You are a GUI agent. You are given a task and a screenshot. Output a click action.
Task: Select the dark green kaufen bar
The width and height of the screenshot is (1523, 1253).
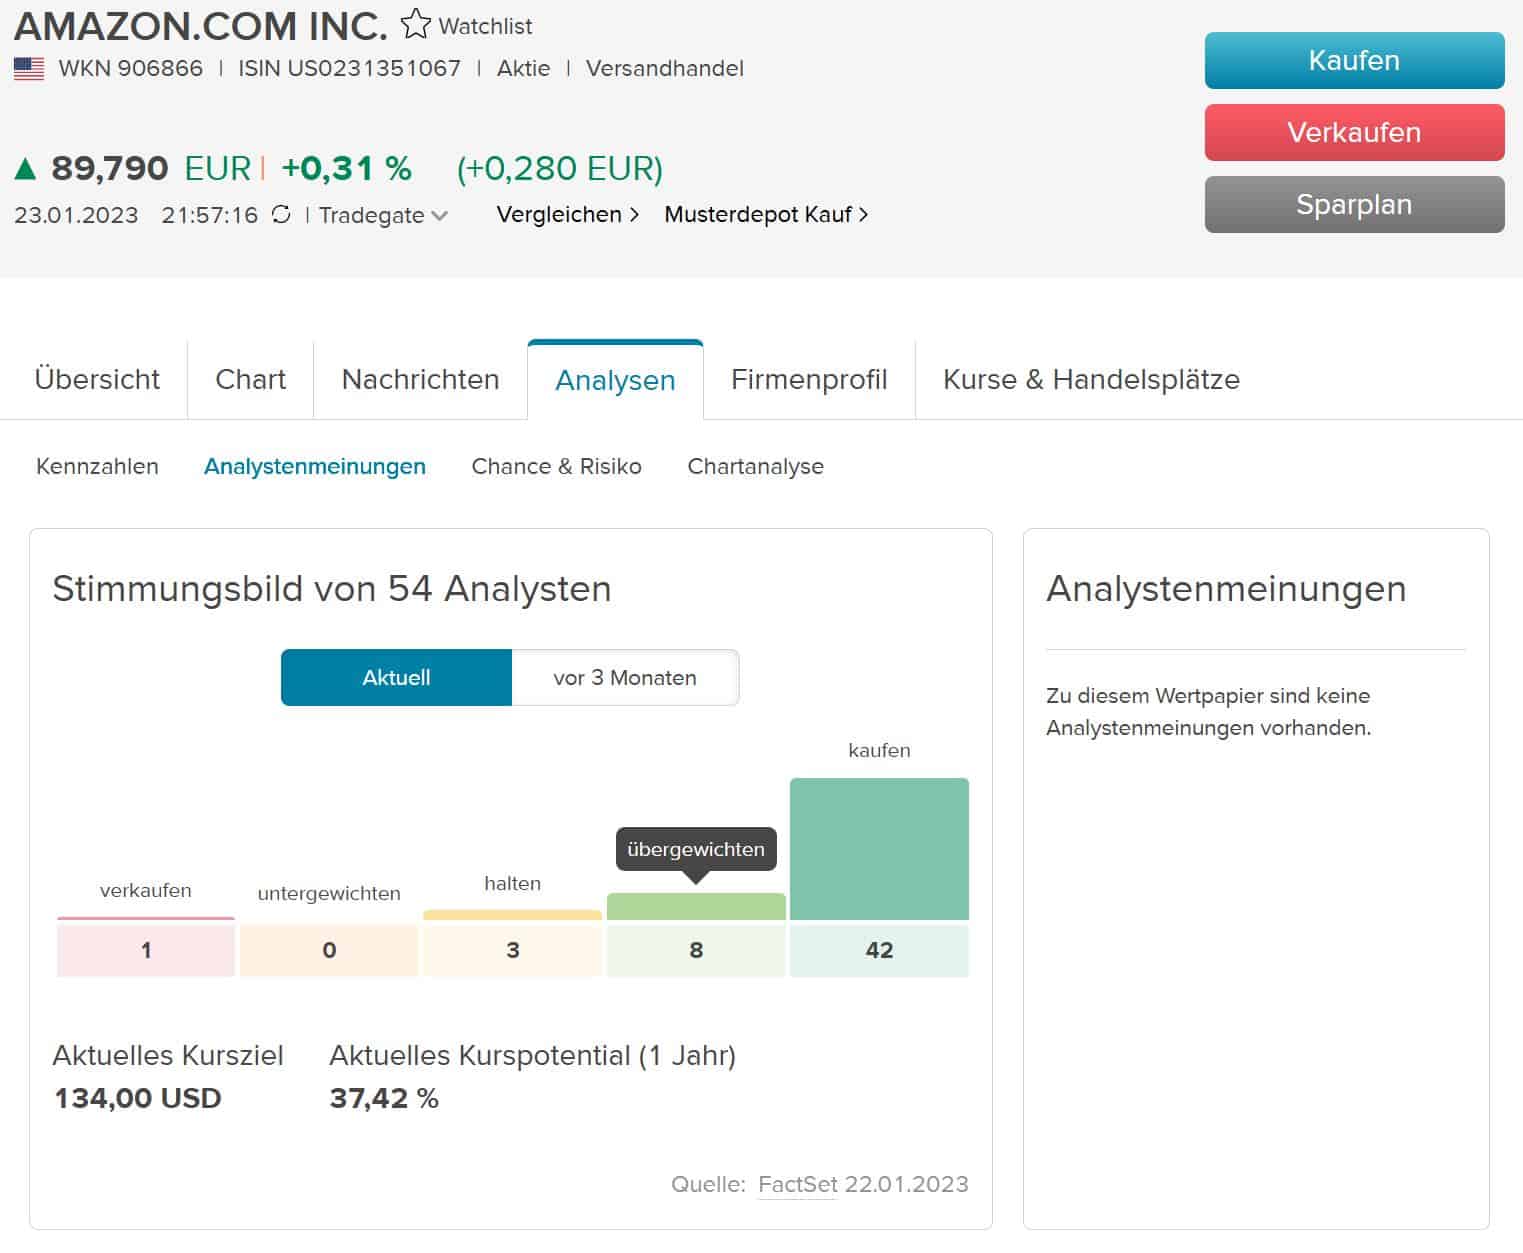click(879, 848)
